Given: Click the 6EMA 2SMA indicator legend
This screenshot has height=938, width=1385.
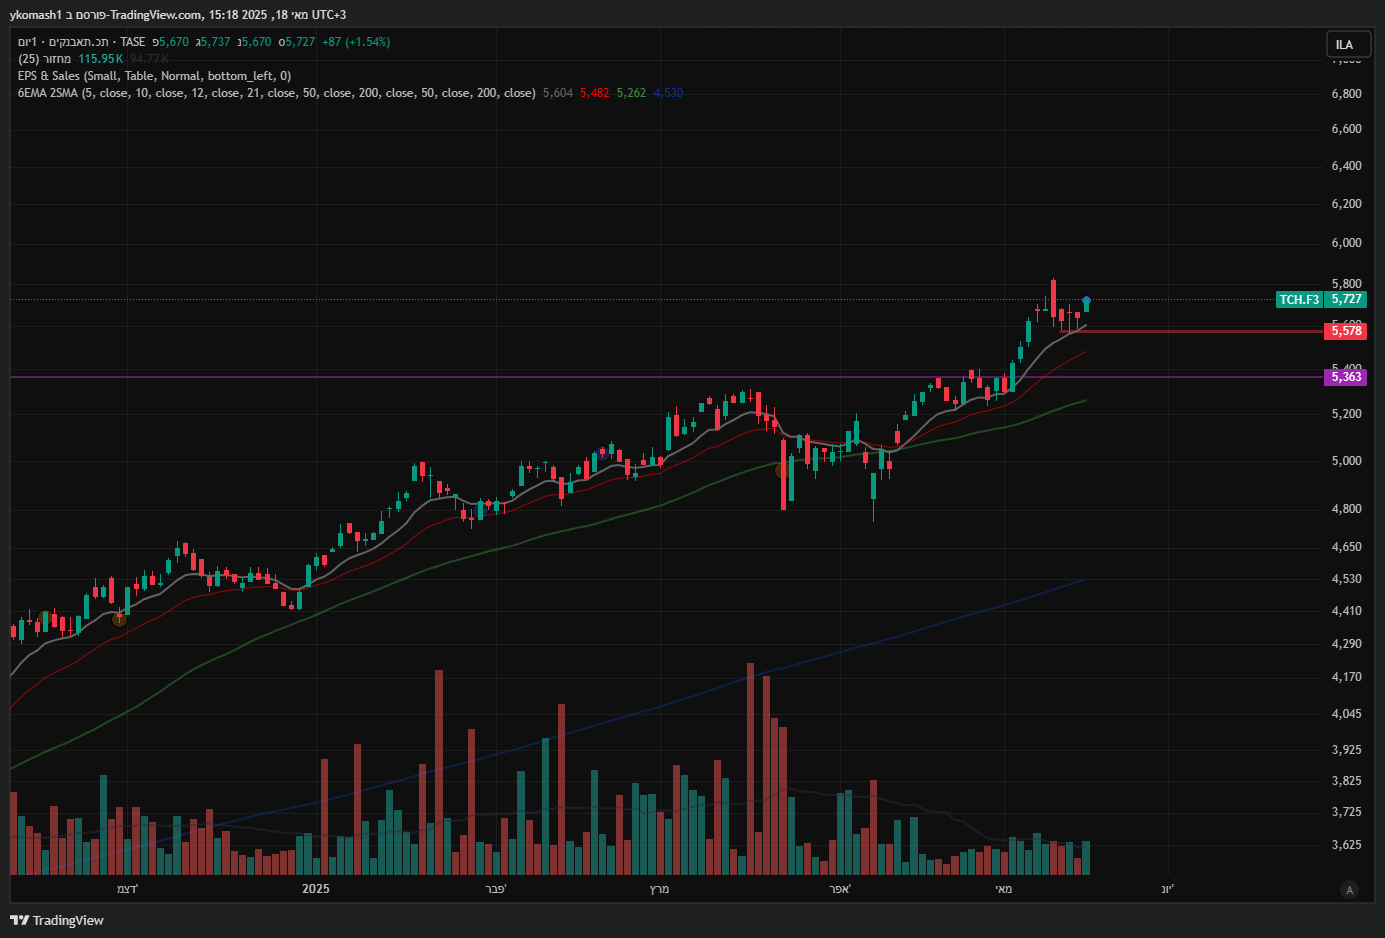Looking at the screenshot, I should [x=276, y=93].
